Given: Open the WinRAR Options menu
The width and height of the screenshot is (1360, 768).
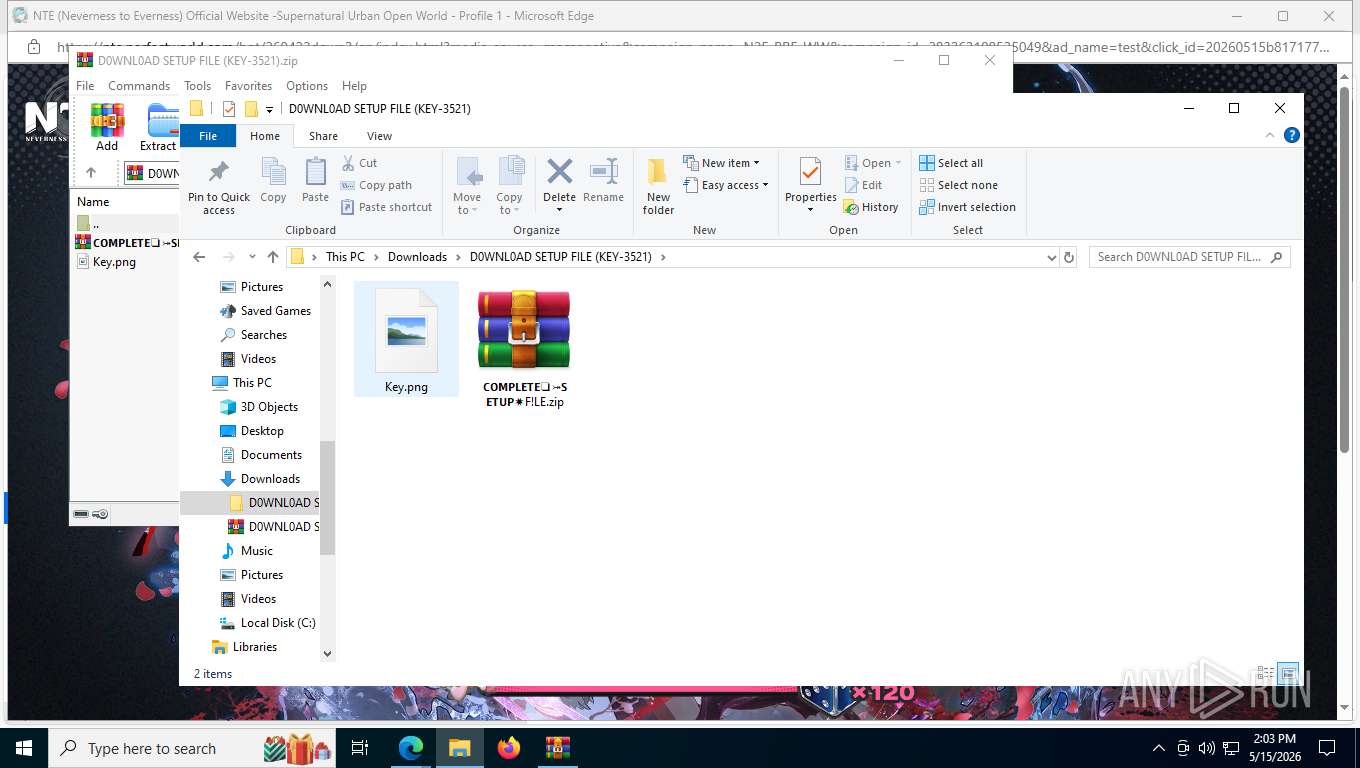Looking at the screenshot, I should pyautogui.click(x=307, y=86).
